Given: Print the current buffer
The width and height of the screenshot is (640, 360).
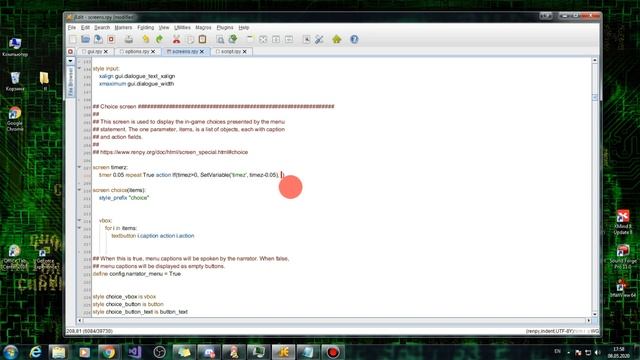Looking at the screenshot, I should (x=129, y=39).
